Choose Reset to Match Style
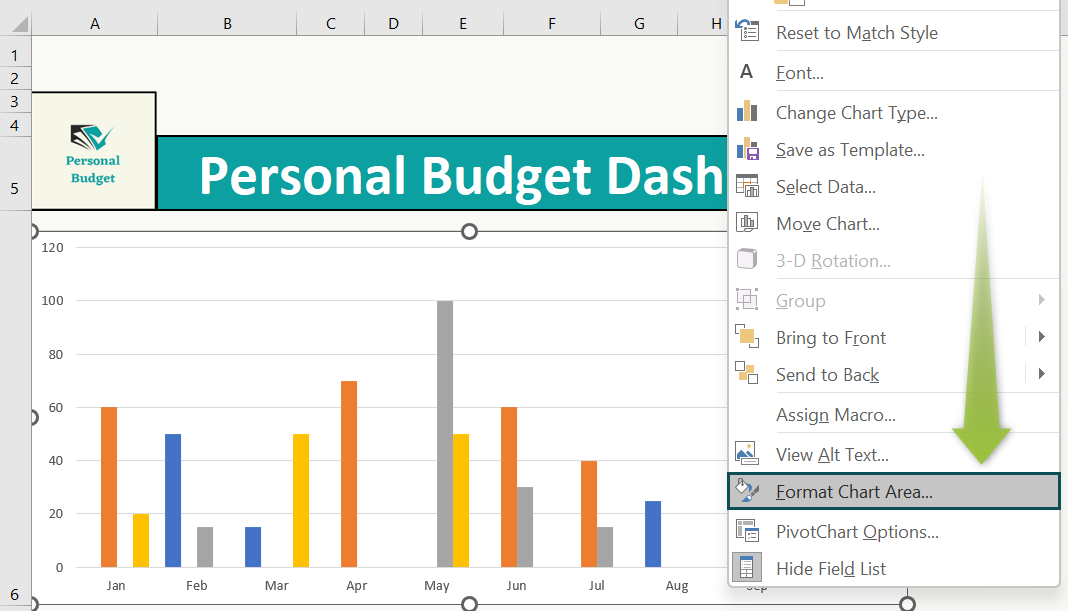The image size is (1068, 611). coord(857,33)
